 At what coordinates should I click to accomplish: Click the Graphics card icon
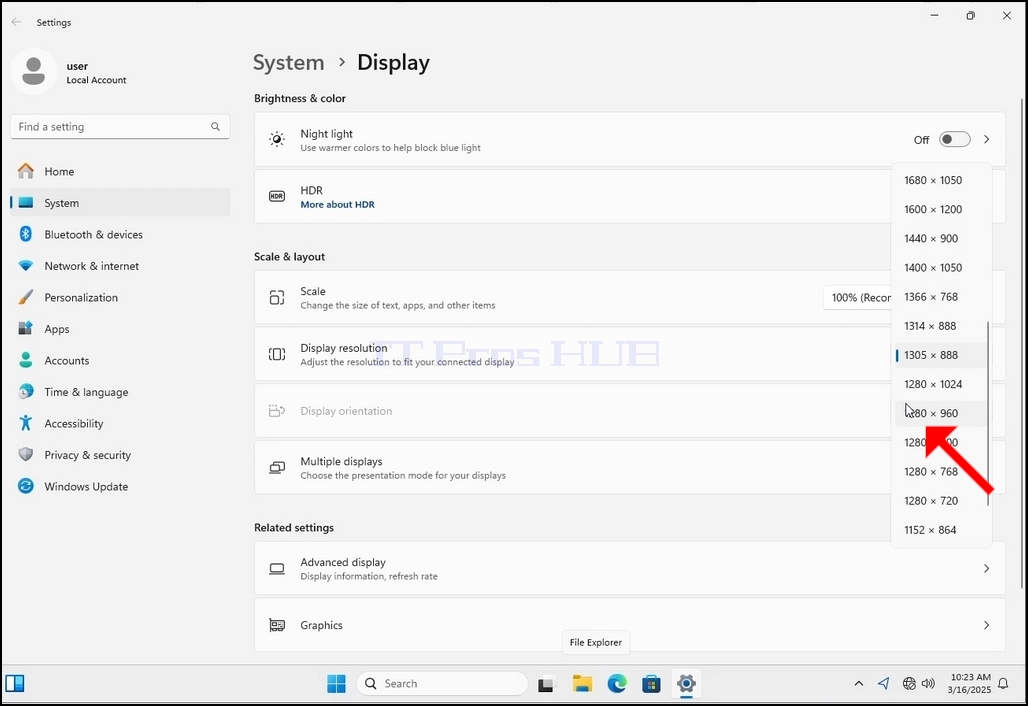[277, 625]
